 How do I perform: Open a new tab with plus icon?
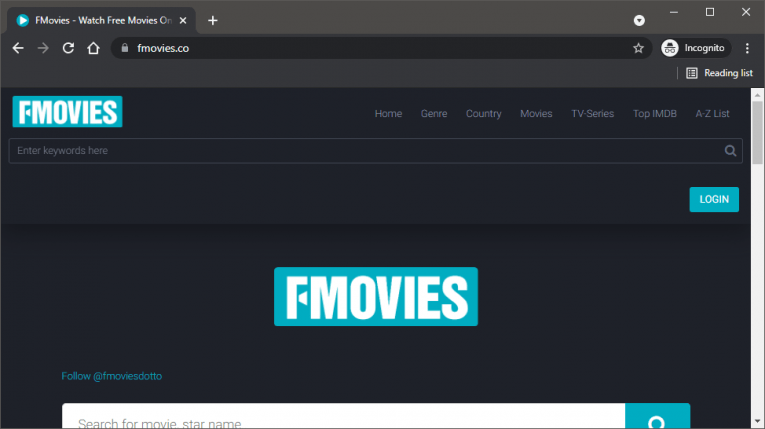point(212,20)
